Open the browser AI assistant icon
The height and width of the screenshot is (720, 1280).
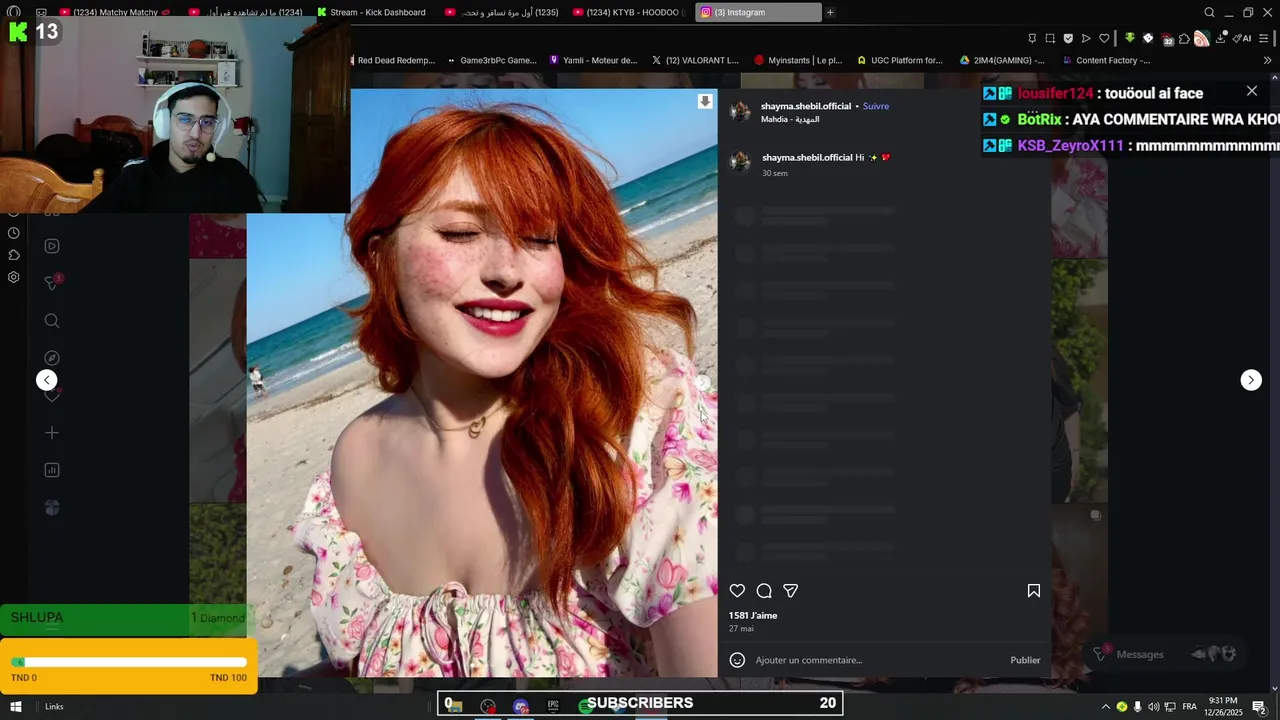click(1243, 38)
